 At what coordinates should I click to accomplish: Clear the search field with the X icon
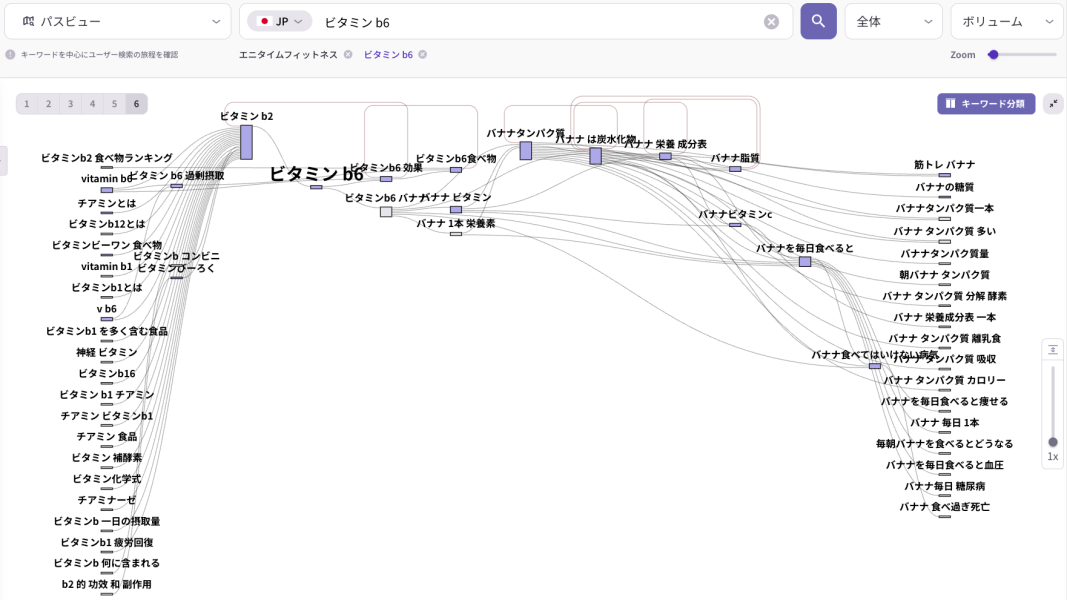tap(771, 22)
